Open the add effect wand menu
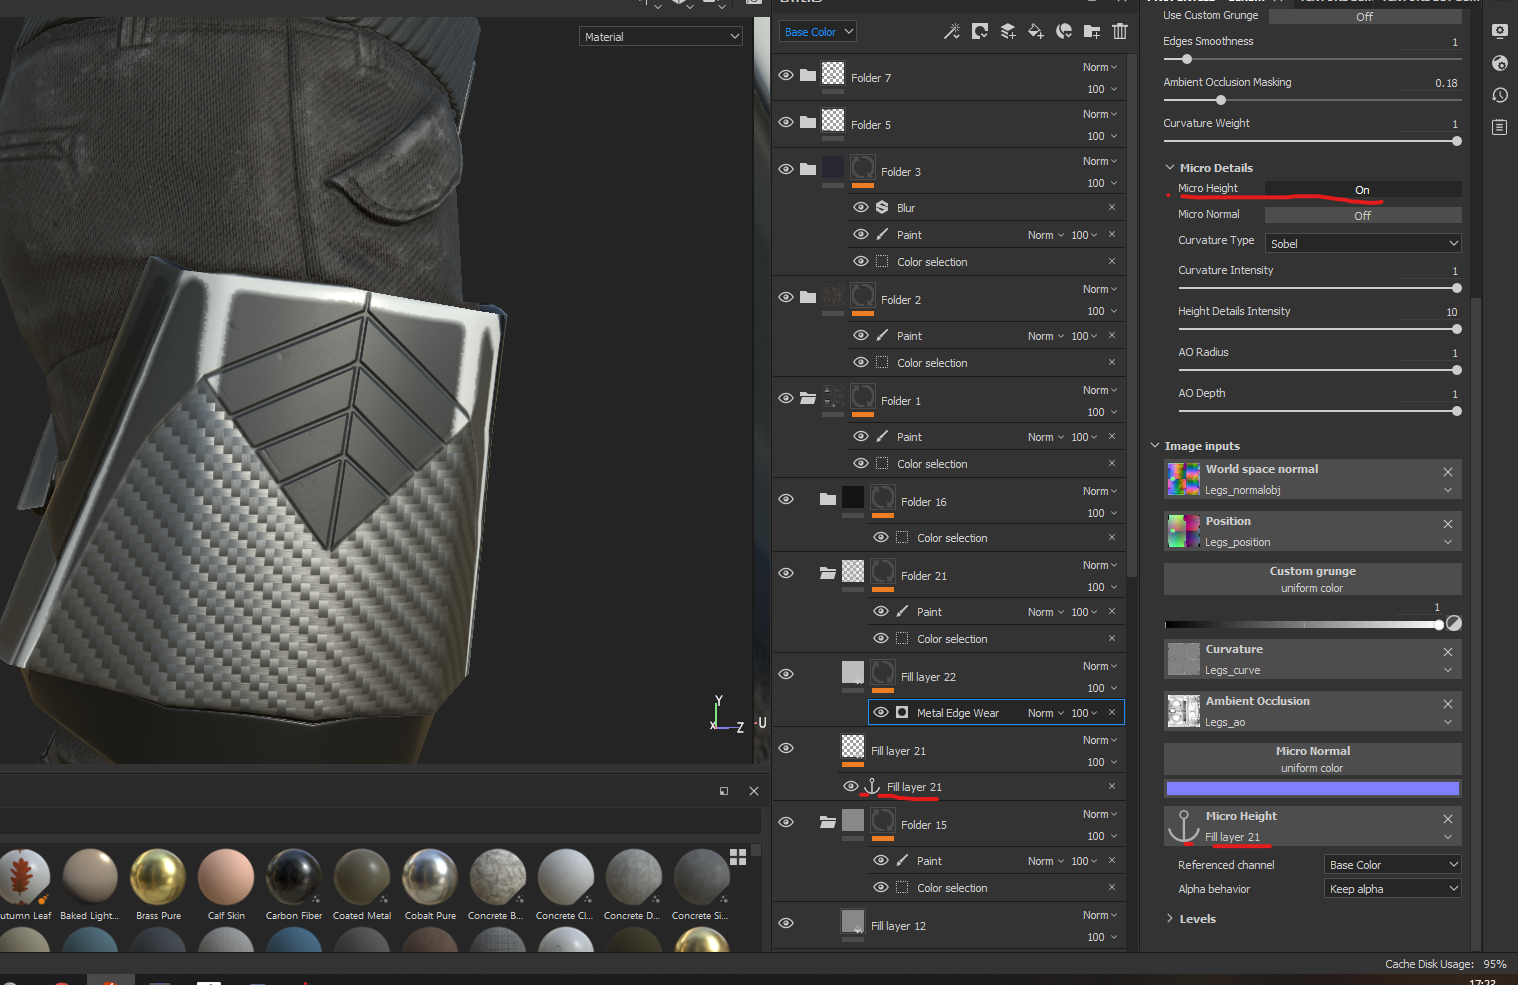 coord(951,32)
